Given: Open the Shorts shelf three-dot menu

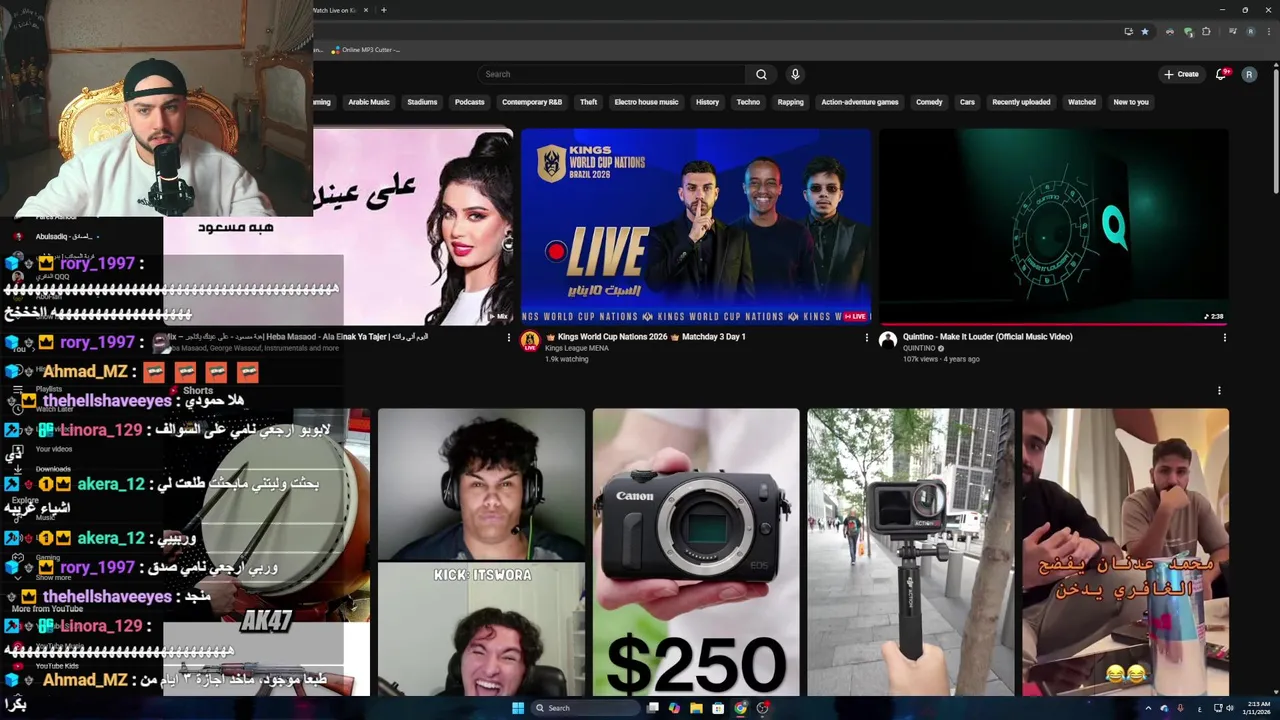Looking at the screenshot, I should pyautogui.click(x=1219, y=391).
